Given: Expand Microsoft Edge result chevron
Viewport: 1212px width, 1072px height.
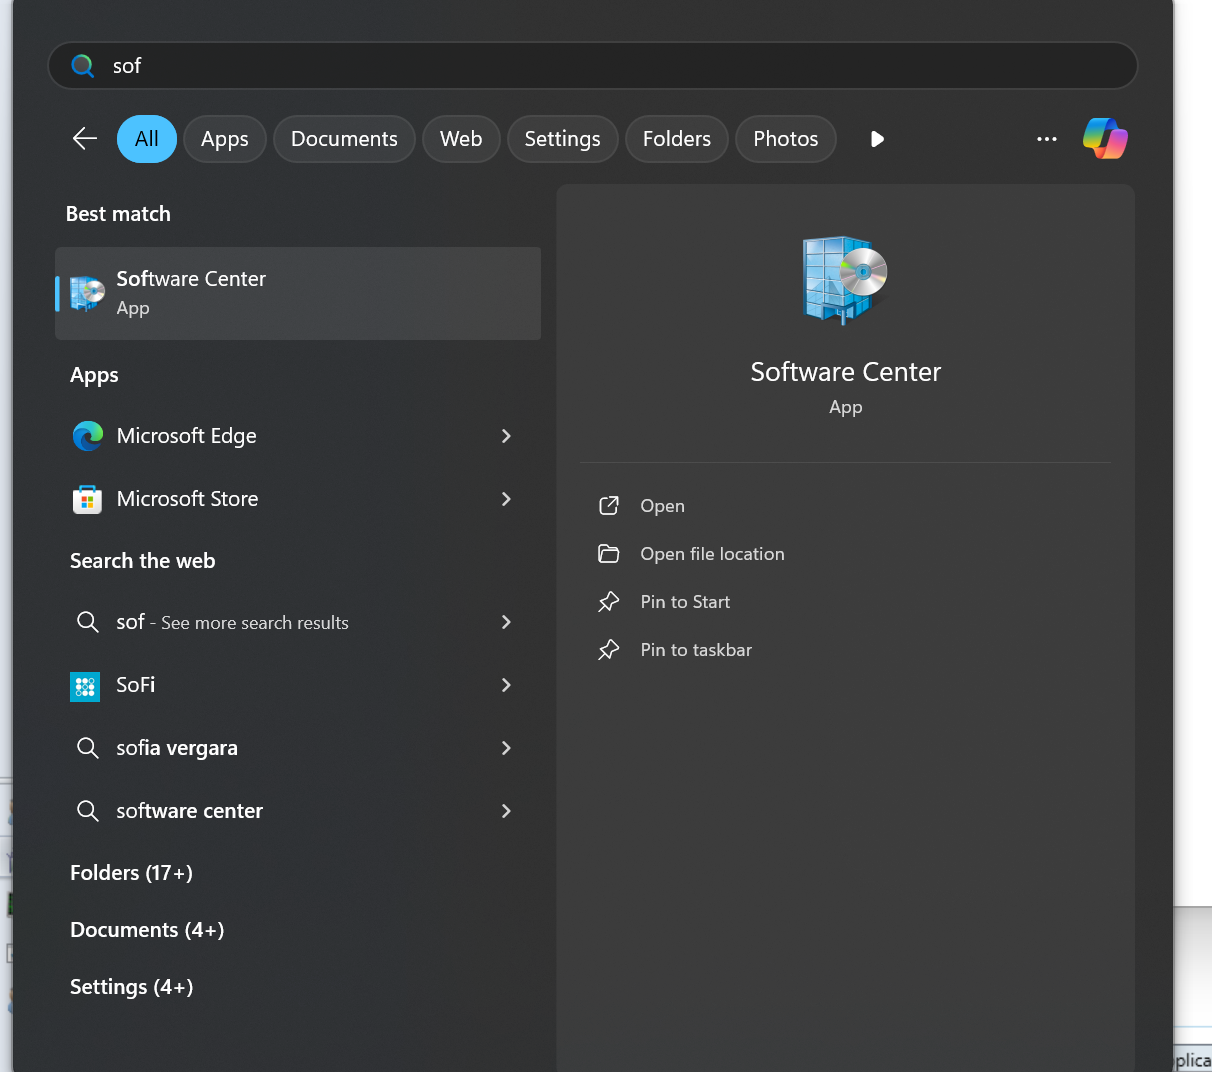Looking at the screenshot, I should point(506,436).
